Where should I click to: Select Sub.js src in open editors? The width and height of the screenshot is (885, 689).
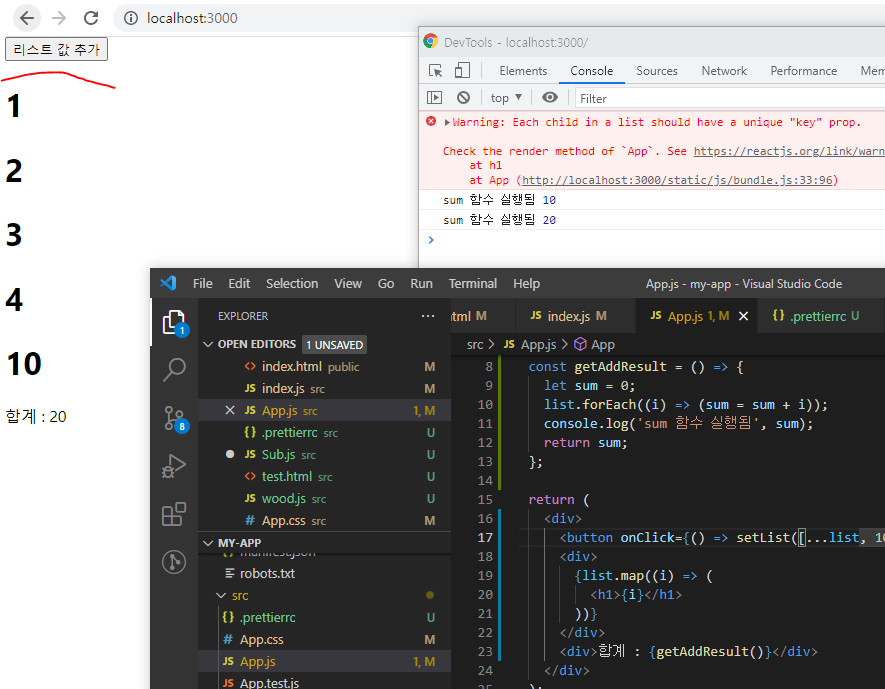pyautogui.click(x=325, y=455)
